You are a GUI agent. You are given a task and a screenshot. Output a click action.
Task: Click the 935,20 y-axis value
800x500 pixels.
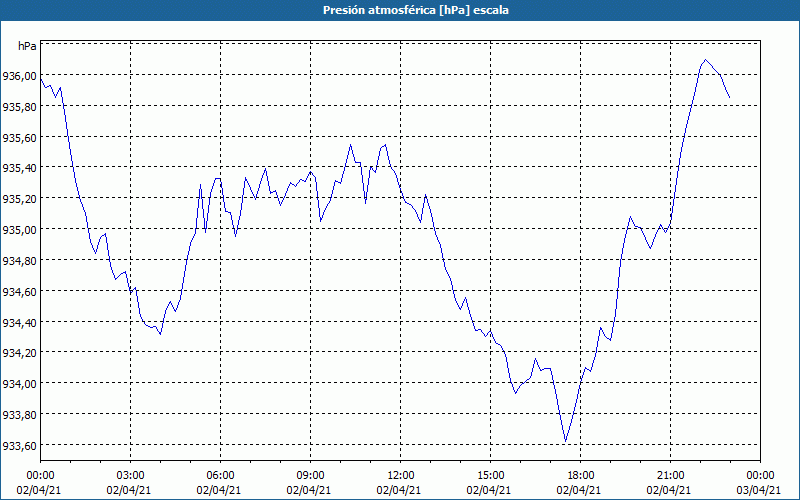(19, 198)
